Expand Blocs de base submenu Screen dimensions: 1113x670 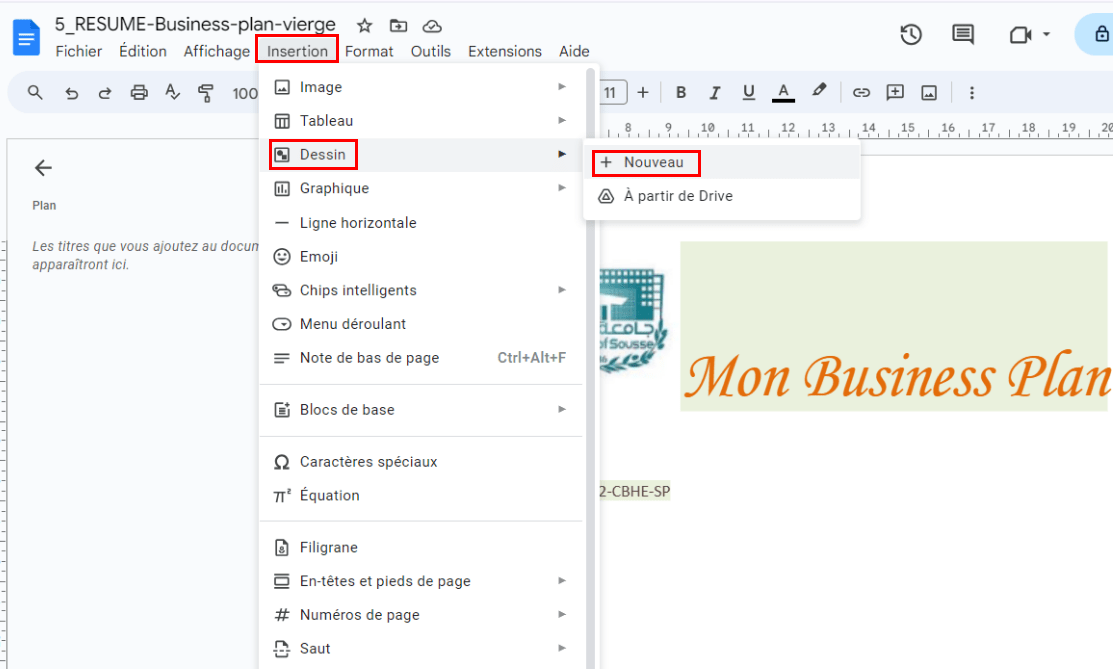422,410
